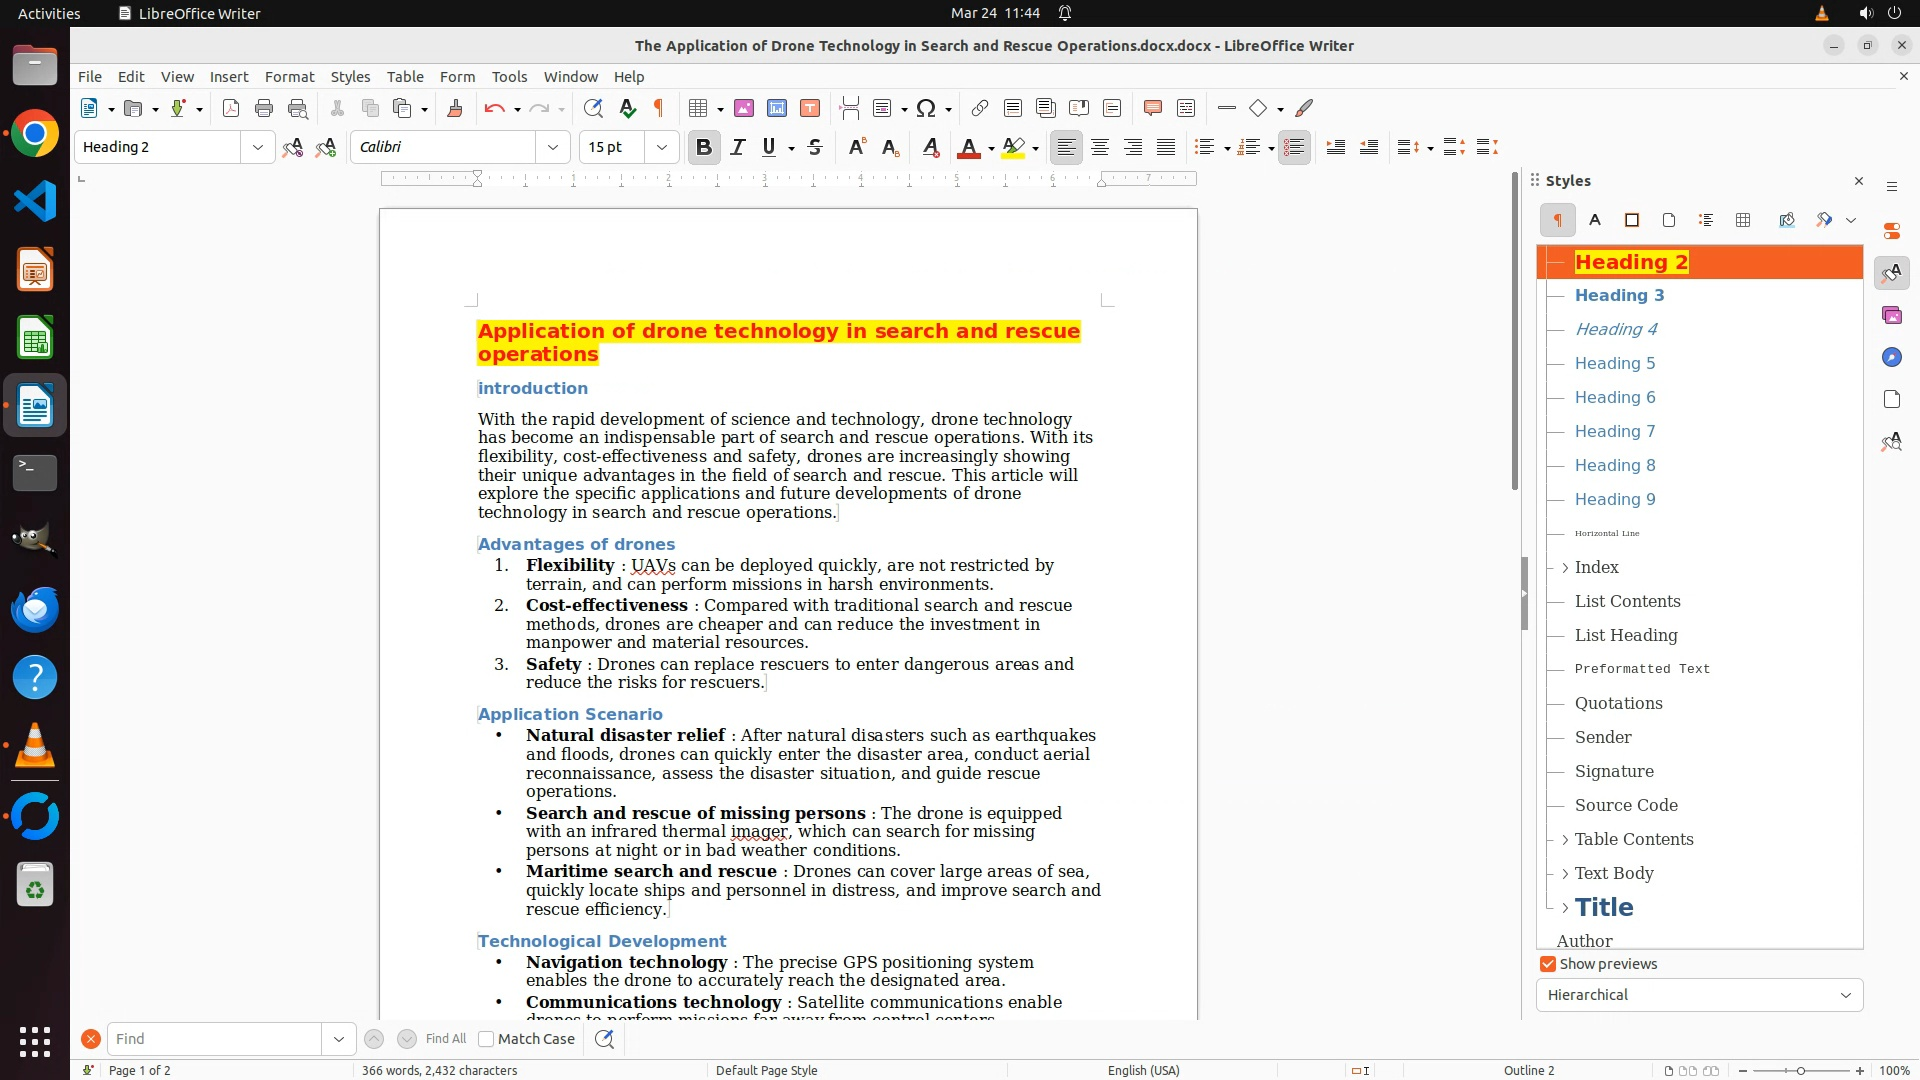1920x1080 pixels.
Task: Toggle formatting marks pilcrow icon
Action: 659,108
